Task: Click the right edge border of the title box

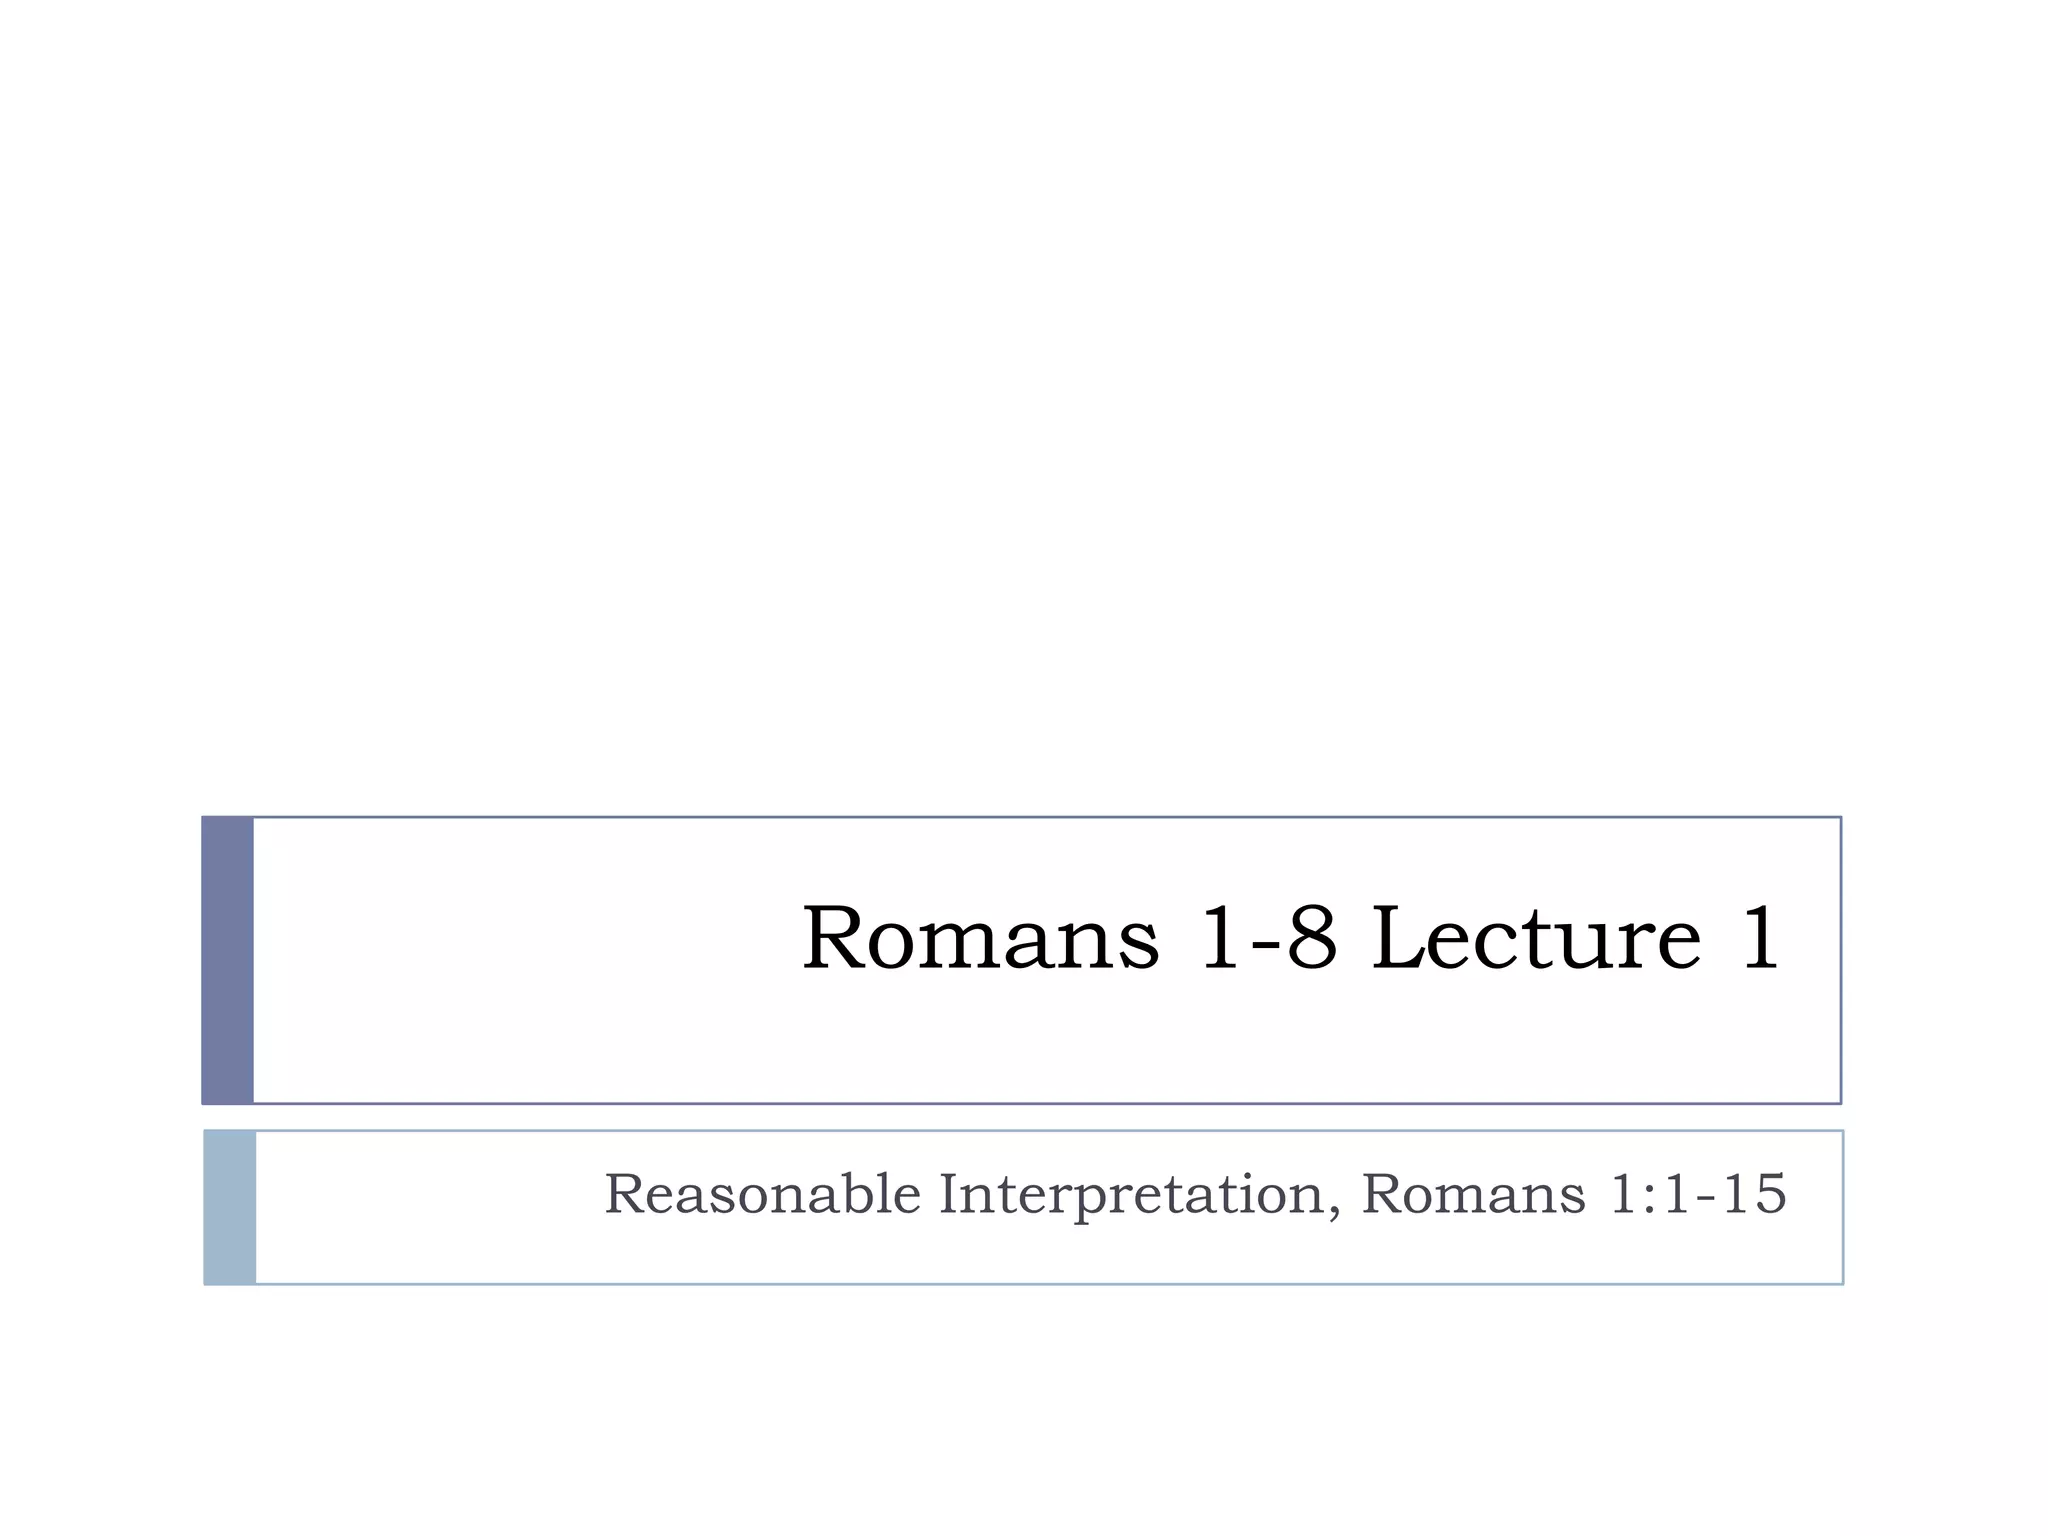Action: [x=1840, y=960]
